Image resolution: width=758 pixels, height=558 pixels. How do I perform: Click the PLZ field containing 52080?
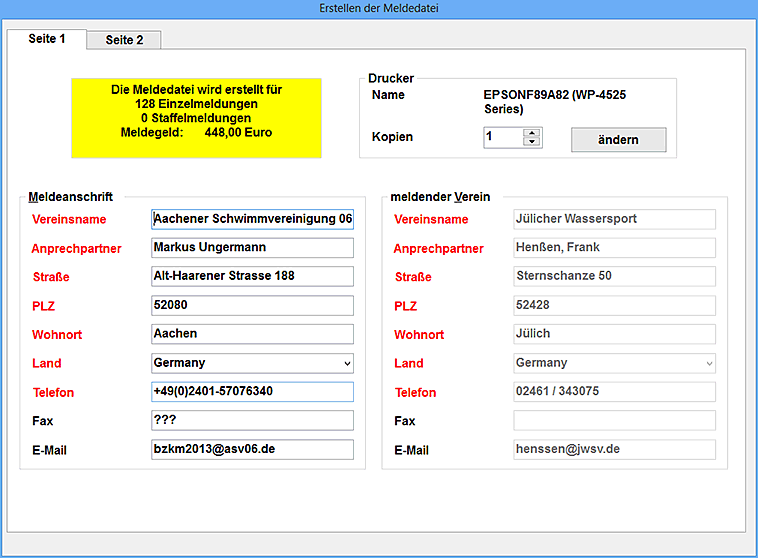click(x=252, y=305)
